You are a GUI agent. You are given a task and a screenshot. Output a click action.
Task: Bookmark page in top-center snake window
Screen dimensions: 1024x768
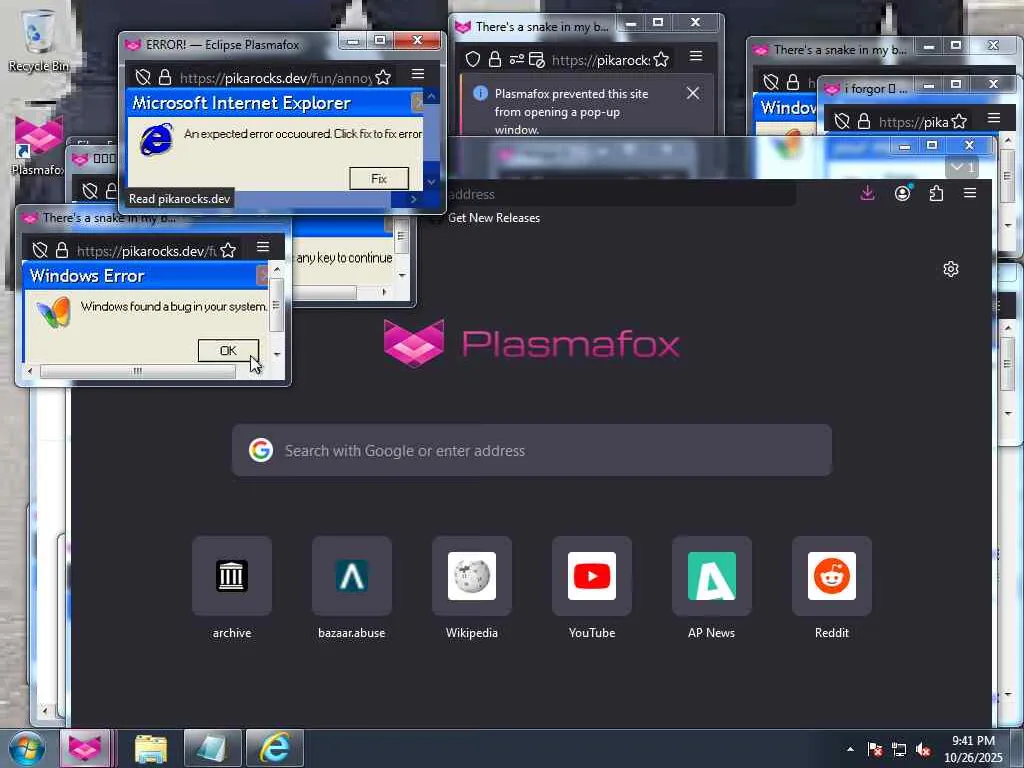click(x=662, y=60)
